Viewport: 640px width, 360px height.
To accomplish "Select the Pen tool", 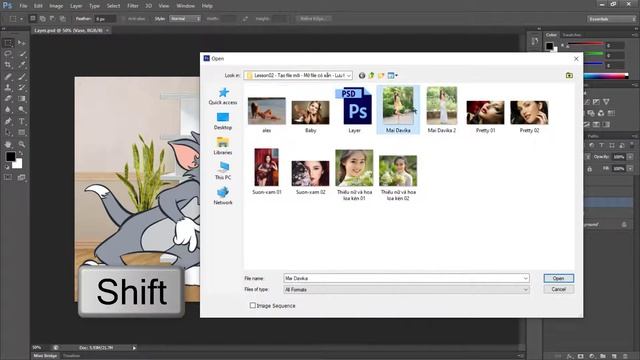I will pyautogui.click(x=8, y=121).
